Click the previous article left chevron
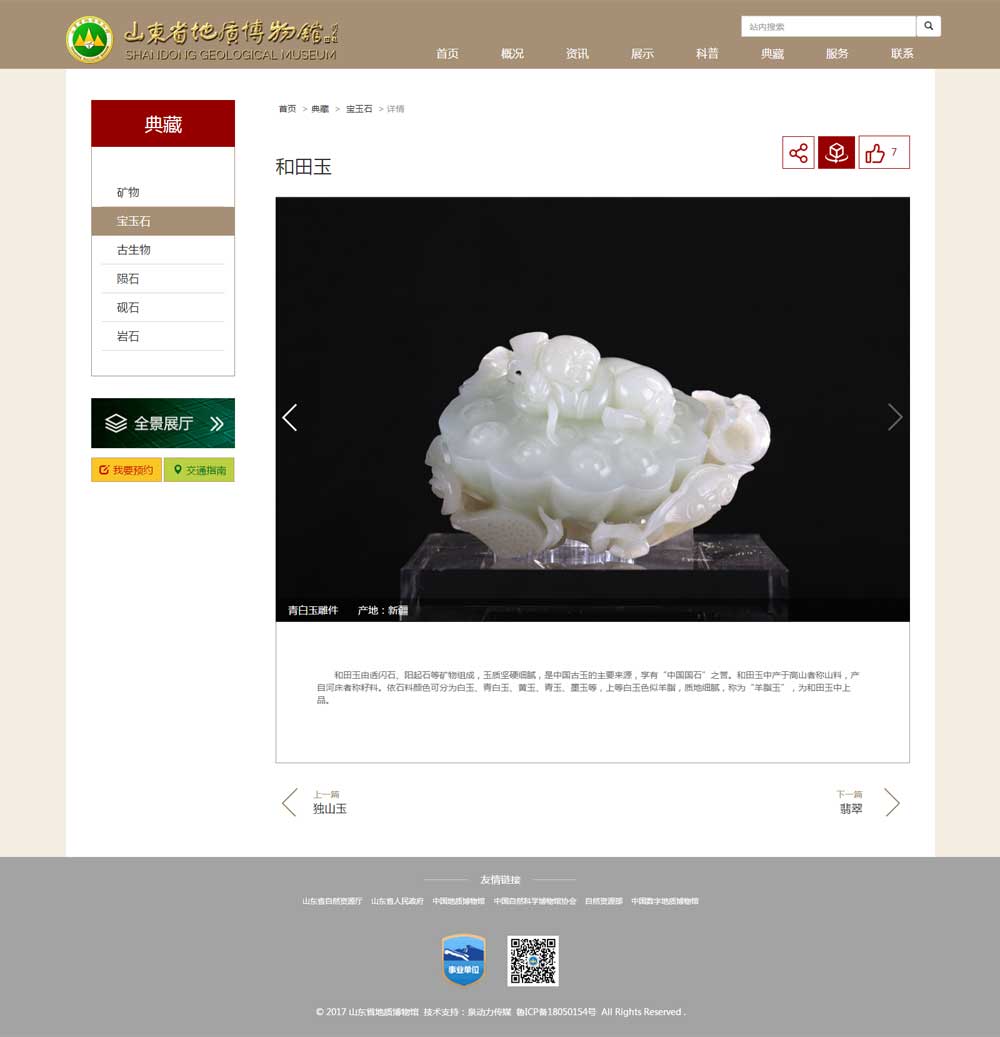The height and width of the screenshot is (1037, 1000). 290,802
